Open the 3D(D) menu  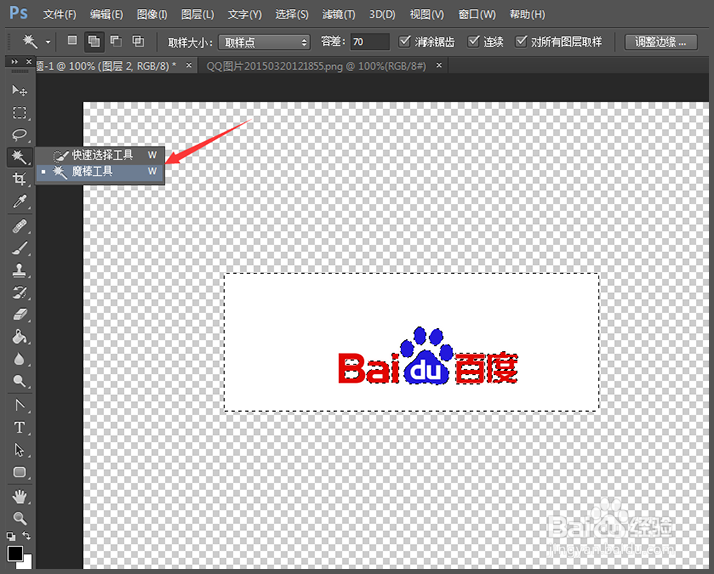(382, 15)
